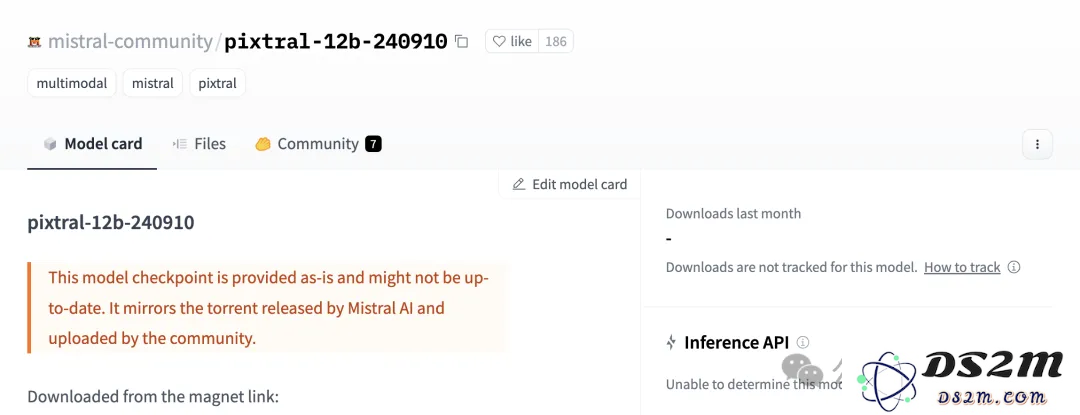
Task: Click the Files list icon
Action: pyautogui.click(x=180, y=144)
